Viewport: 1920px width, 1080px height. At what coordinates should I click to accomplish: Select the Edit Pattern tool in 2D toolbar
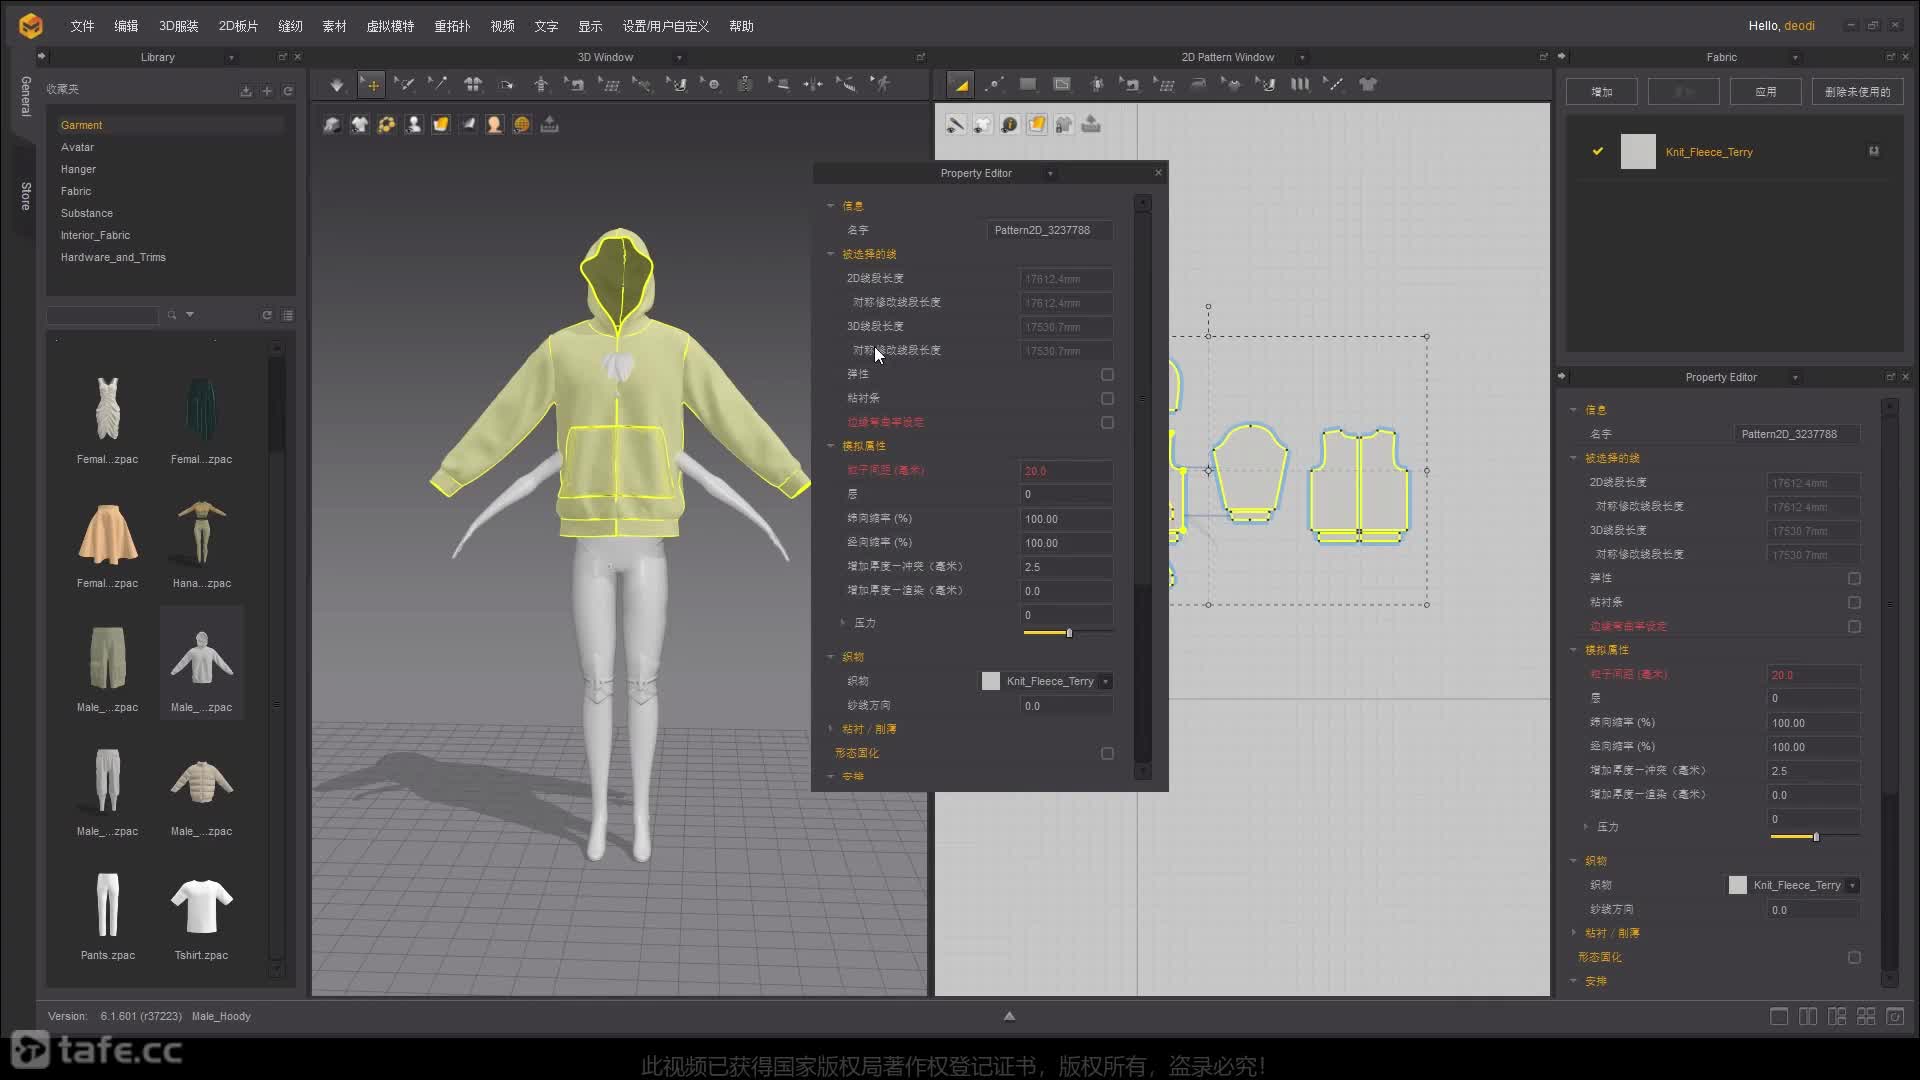tap(960, 85)
